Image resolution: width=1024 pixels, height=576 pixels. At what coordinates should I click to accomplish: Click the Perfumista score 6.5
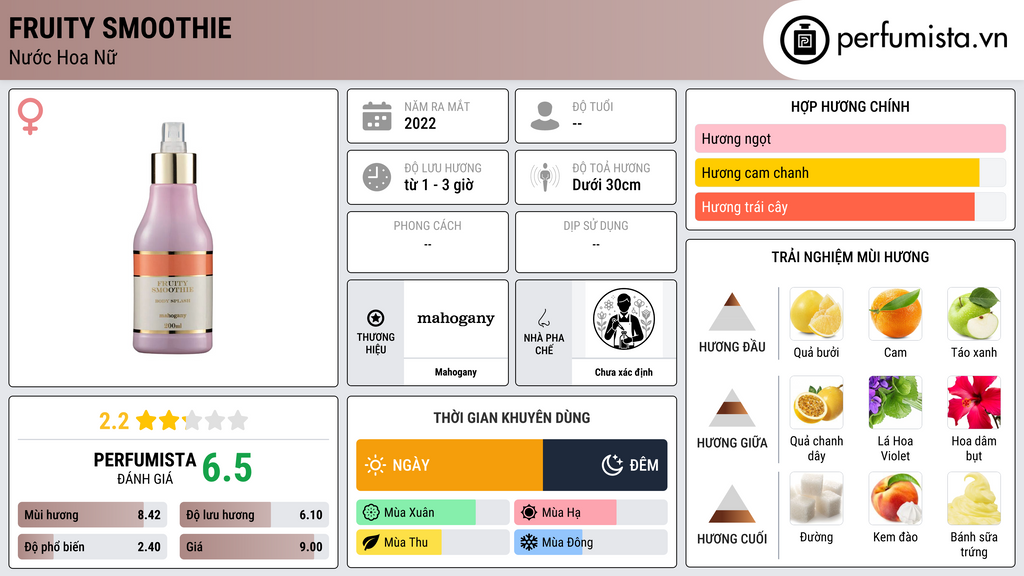[x=227, y=468]
